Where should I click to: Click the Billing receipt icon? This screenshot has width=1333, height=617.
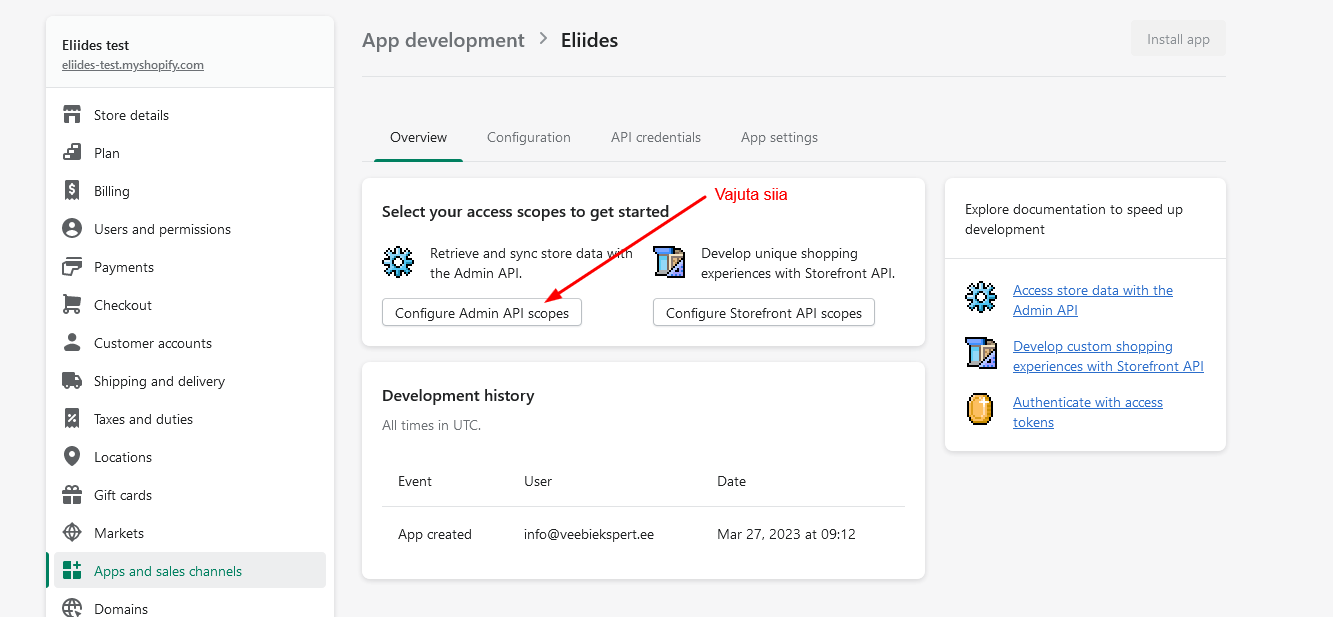[72, 191]
